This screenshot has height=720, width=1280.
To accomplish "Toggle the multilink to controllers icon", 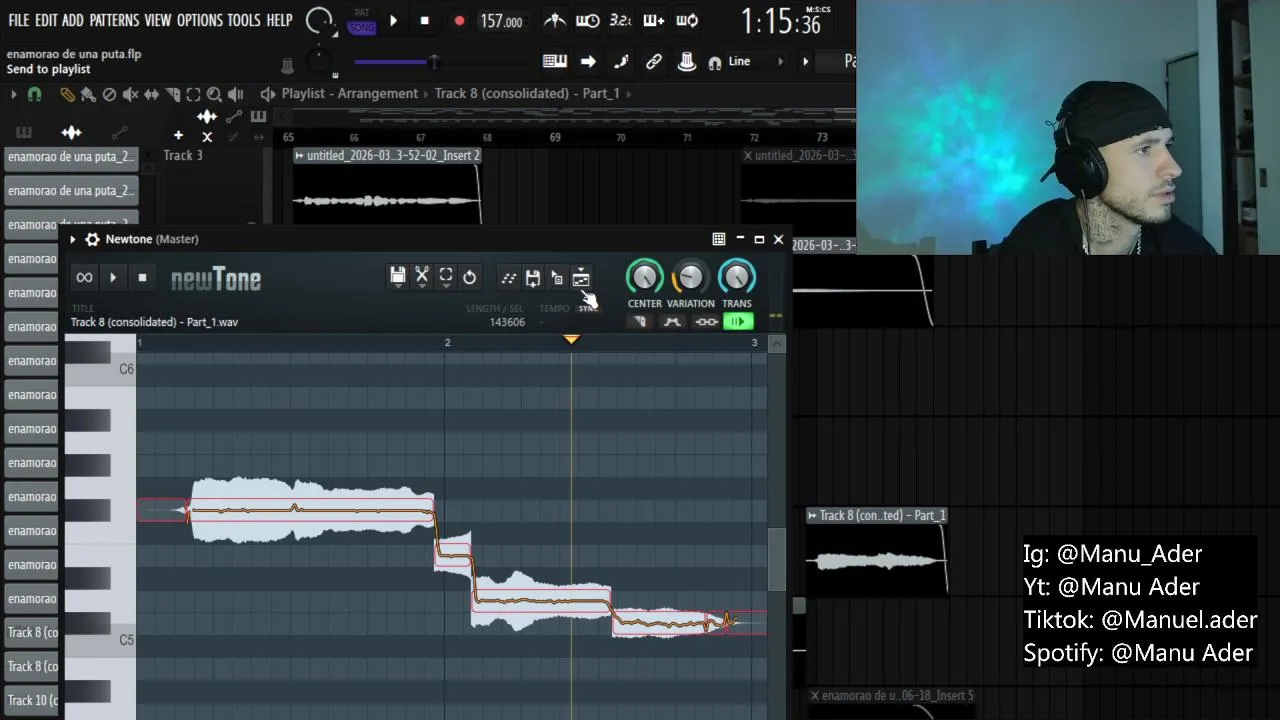I will (x=654, y=62).
